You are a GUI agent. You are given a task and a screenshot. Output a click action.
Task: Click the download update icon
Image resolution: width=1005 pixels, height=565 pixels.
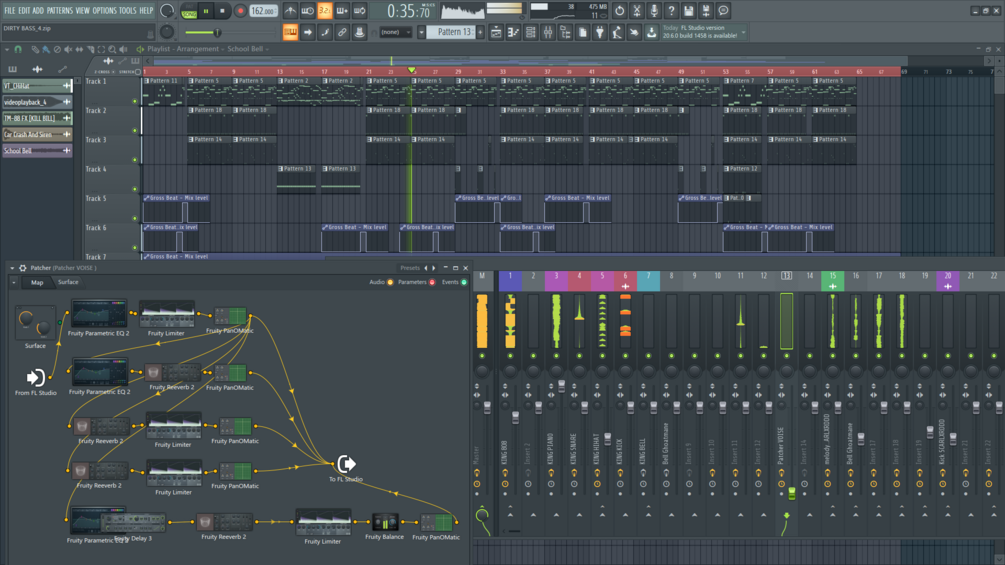point(651,32)
